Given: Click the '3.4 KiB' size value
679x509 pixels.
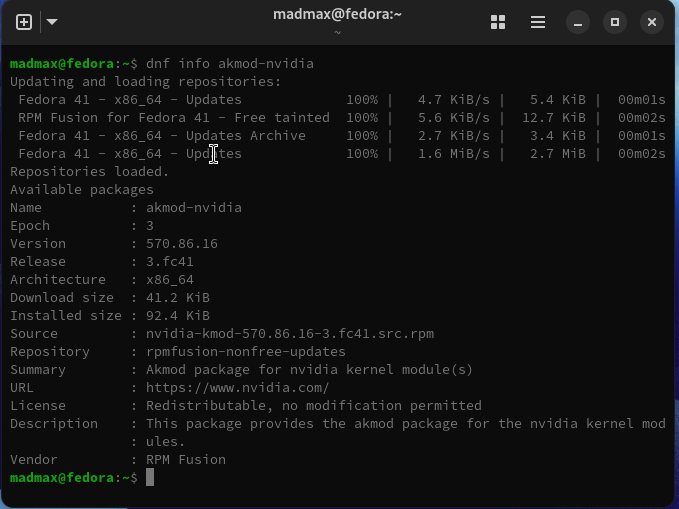Looking at the screenshot, I should coord(558,136).
